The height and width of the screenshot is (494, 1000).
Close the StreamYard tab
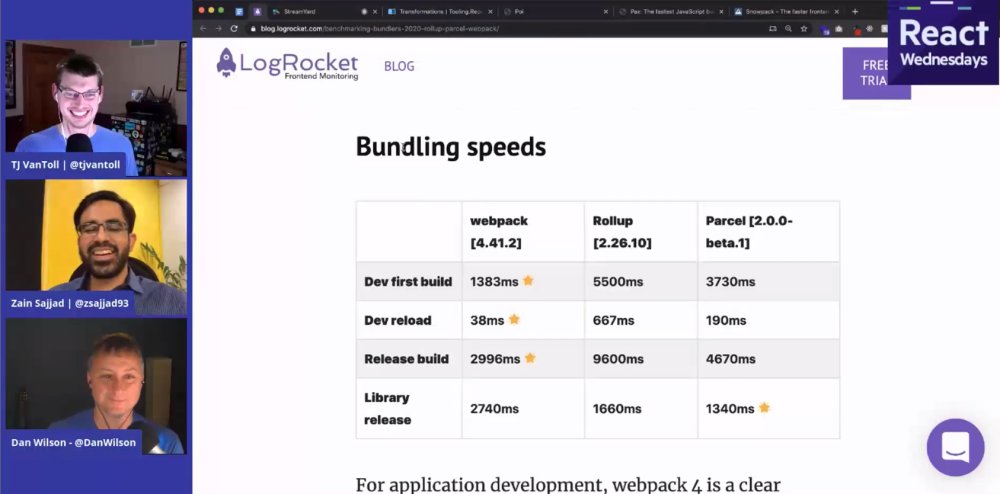(x=375, y=11)
